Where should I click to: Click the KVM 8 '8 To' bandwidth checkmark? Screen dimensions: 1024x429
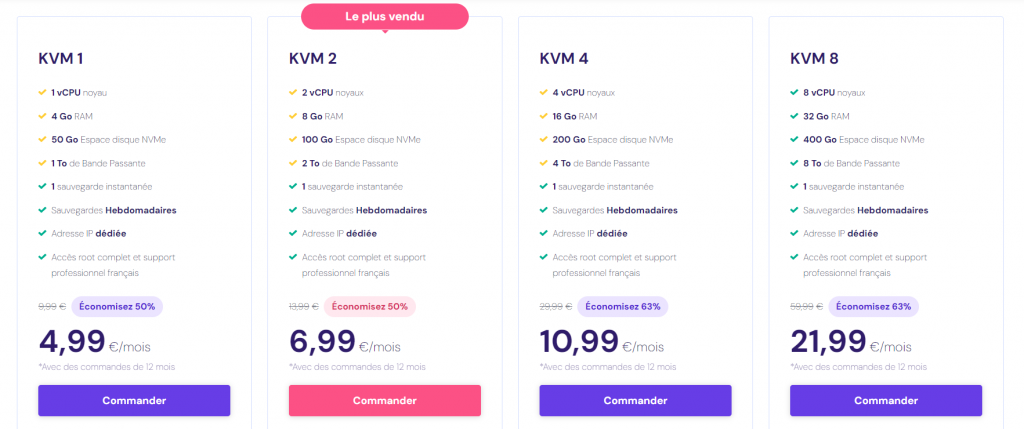pyautogui.click(x=794, y=163)
